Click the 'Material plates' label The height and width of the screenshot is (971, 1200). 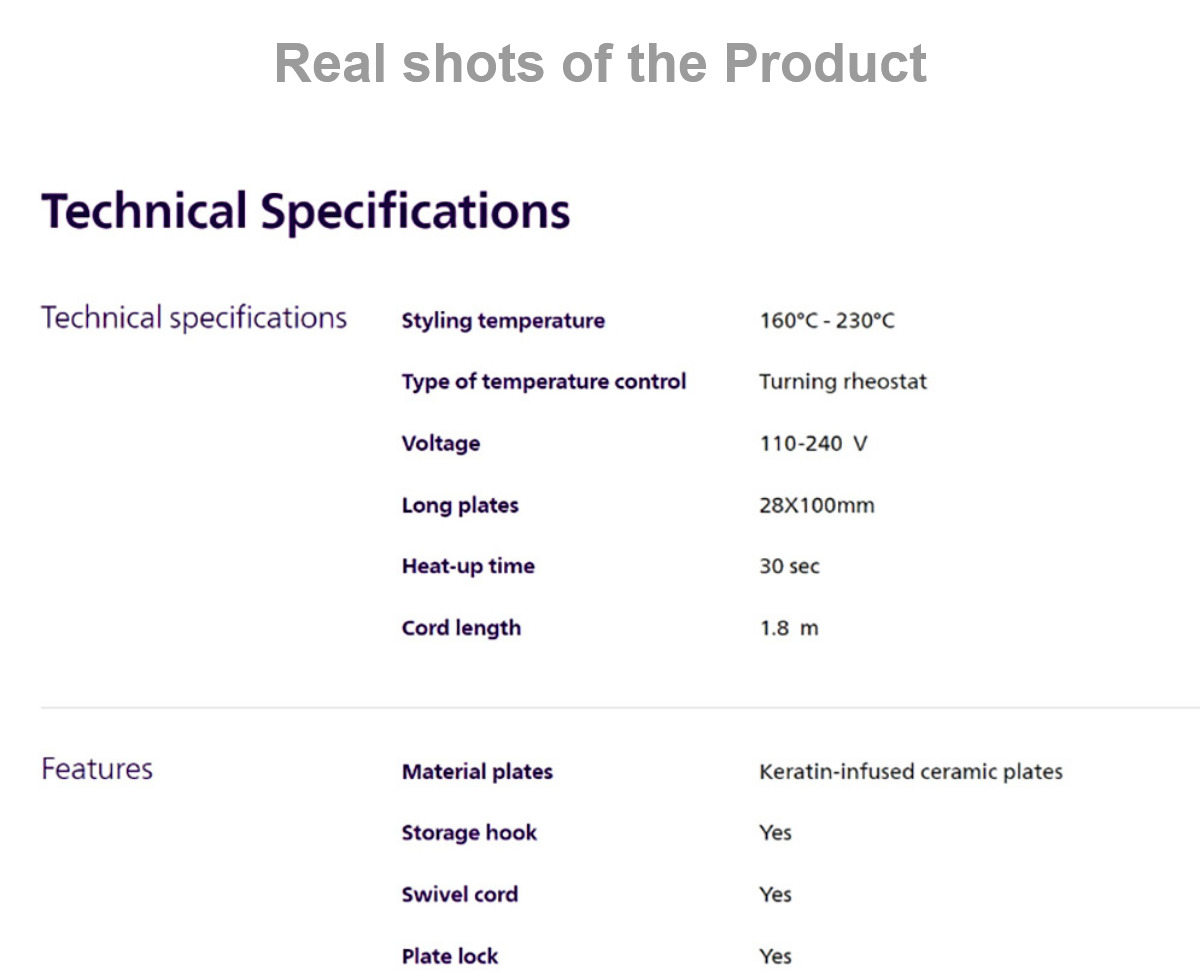pyautogui.click(x=477, y=772)
